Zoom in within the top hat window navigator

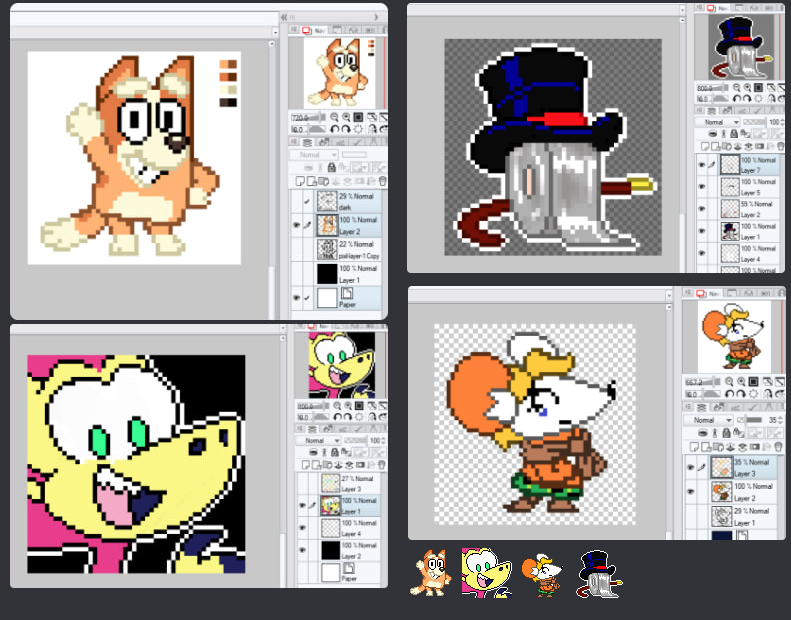[x=748, y=88]
